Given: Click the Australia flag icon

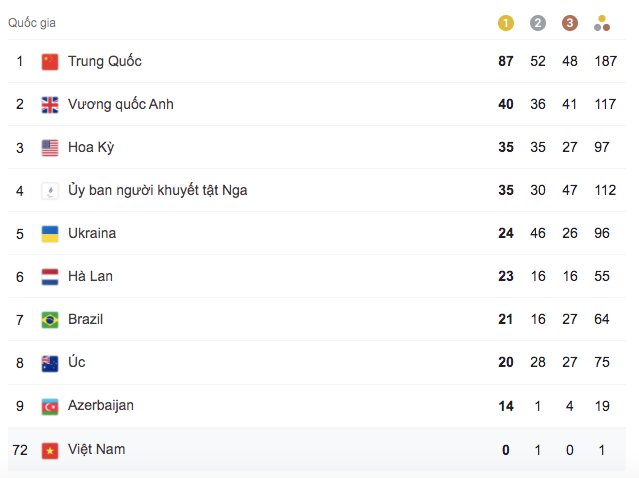Looking at the screenshot, I should click(x=50, y=363).
